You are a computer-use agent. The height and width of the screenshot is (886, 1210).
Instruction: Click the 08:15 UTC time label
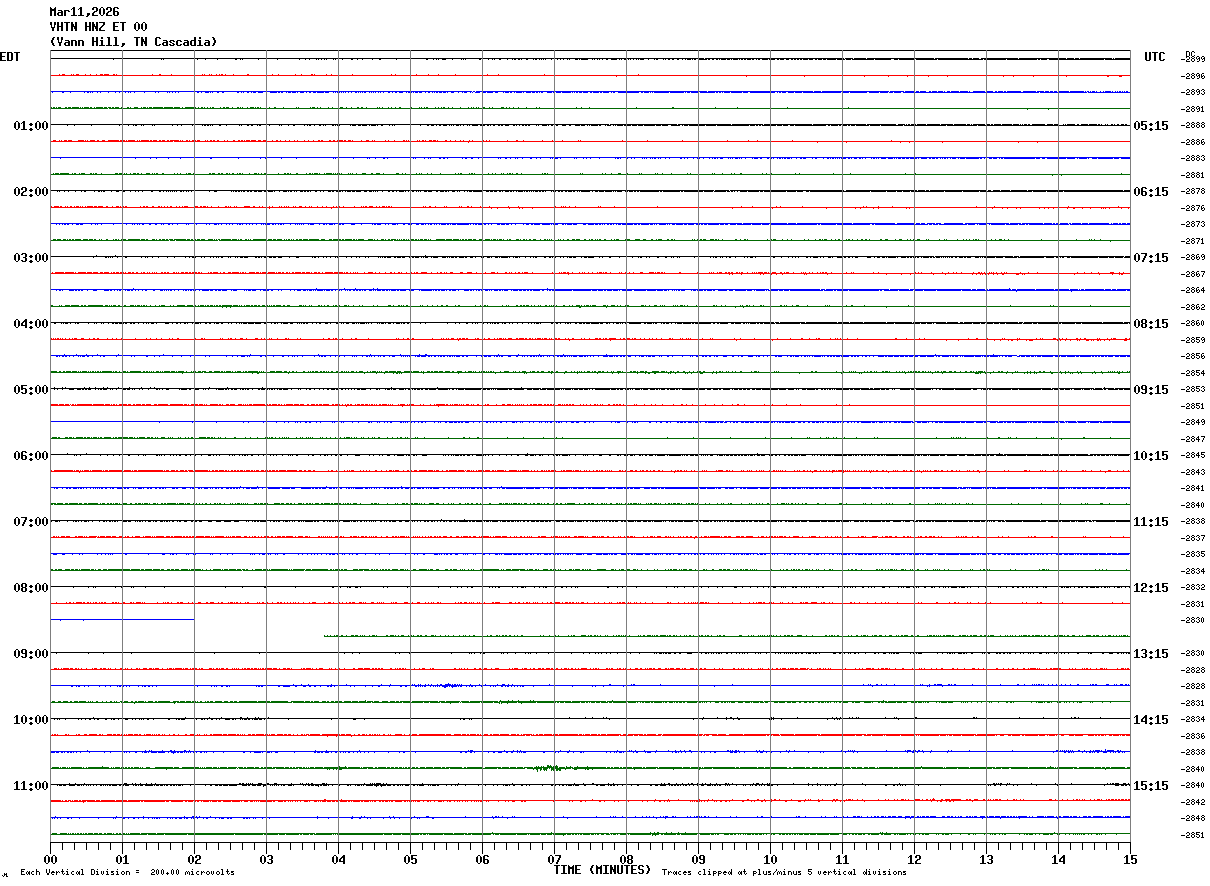[x=1151, y=324]
